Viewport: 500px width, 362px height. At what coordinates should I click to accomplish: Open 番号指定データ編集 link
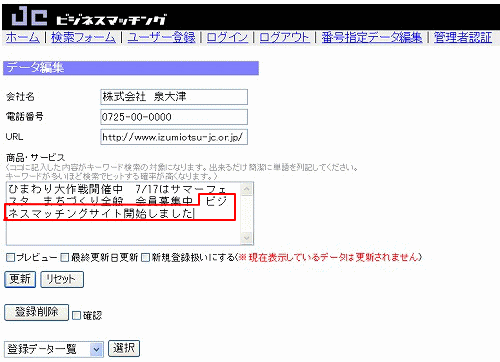(372, 37)
